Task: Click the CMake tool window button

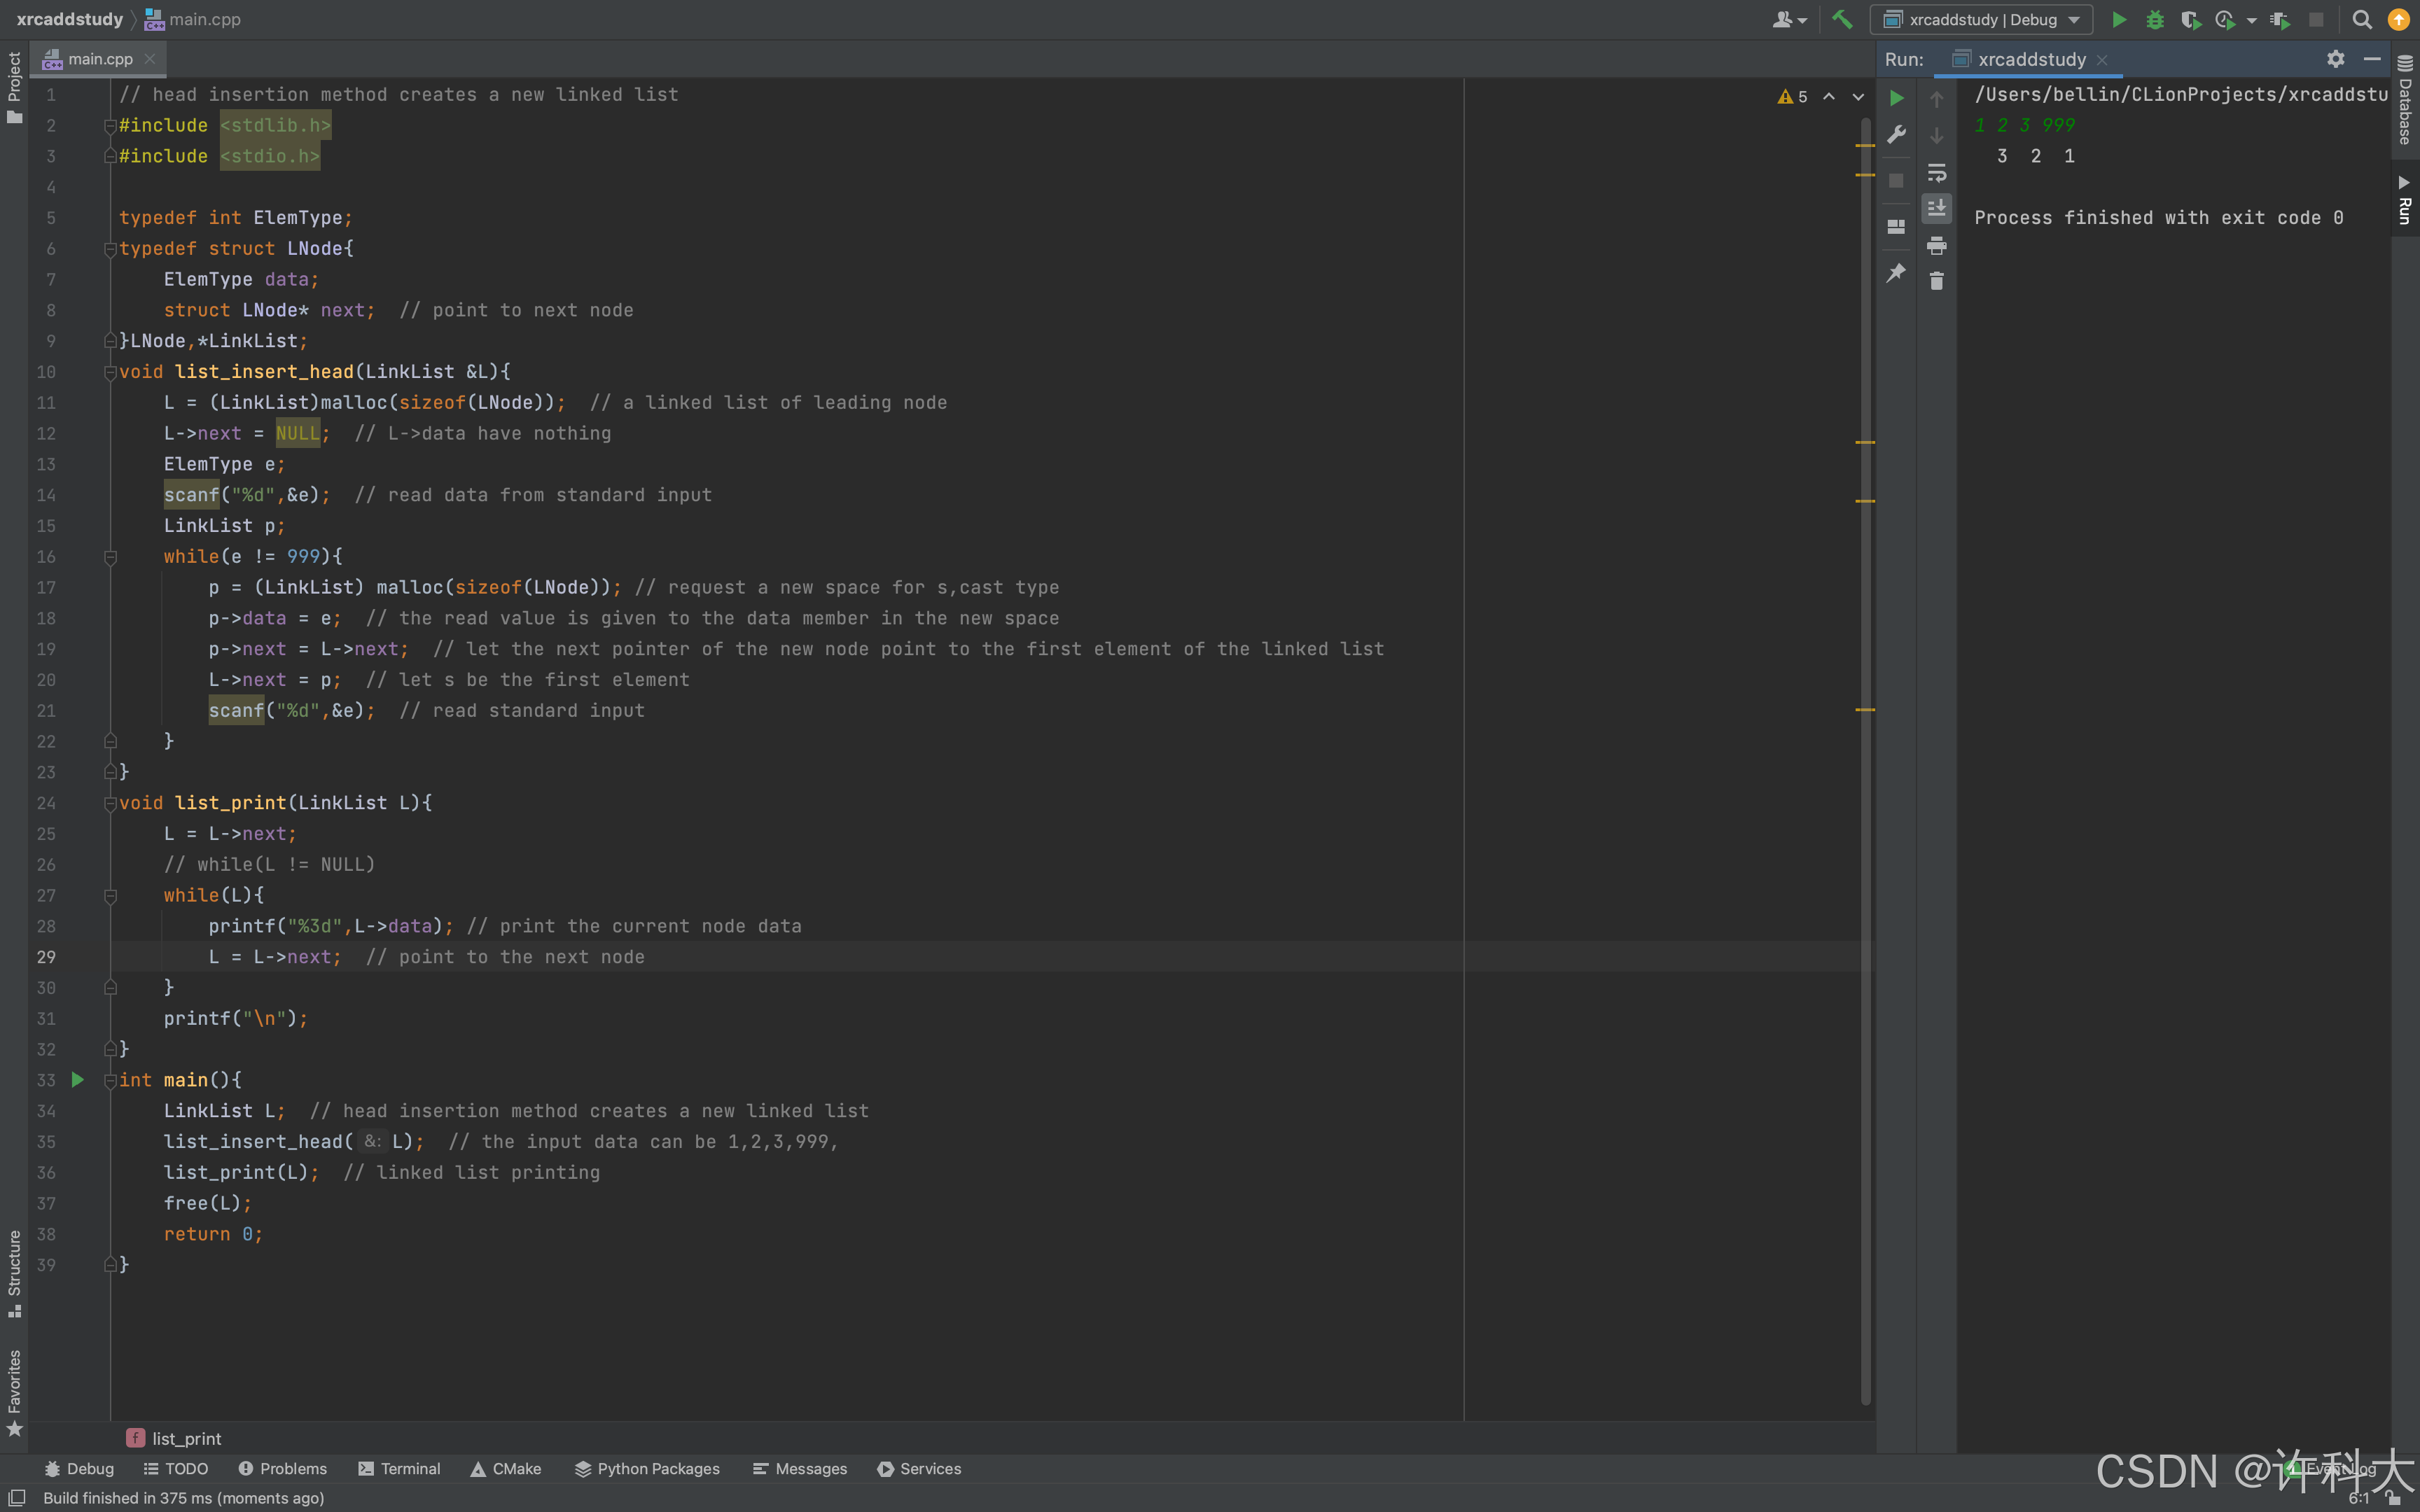Action: coord(505,1468)
